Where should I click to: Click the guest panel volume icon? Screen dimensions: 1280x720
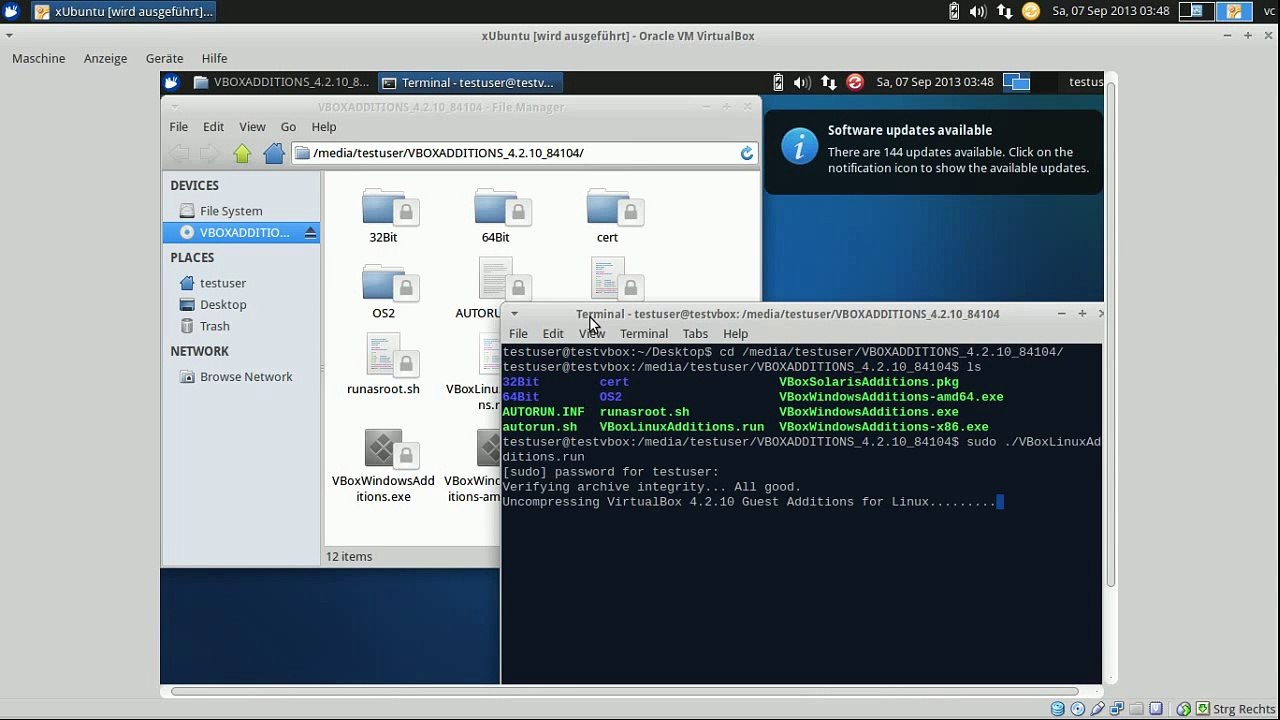click(802, 82)
